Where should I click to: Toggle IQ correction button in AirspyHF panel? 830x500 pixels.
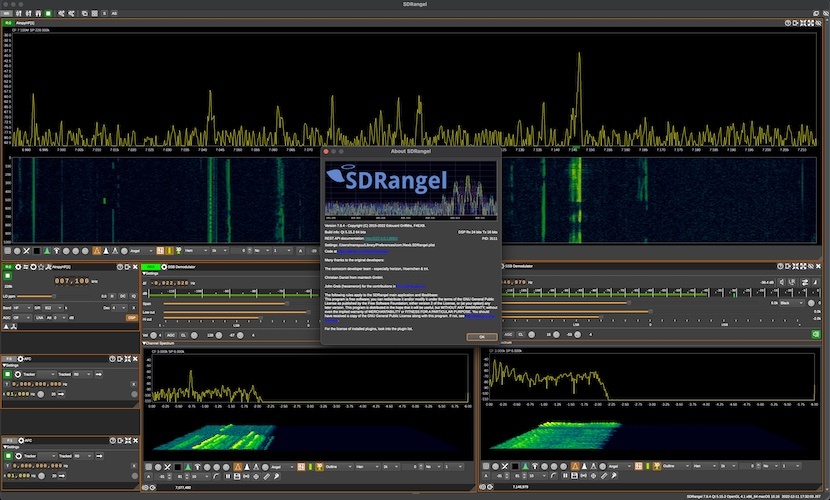pos(133,296)
